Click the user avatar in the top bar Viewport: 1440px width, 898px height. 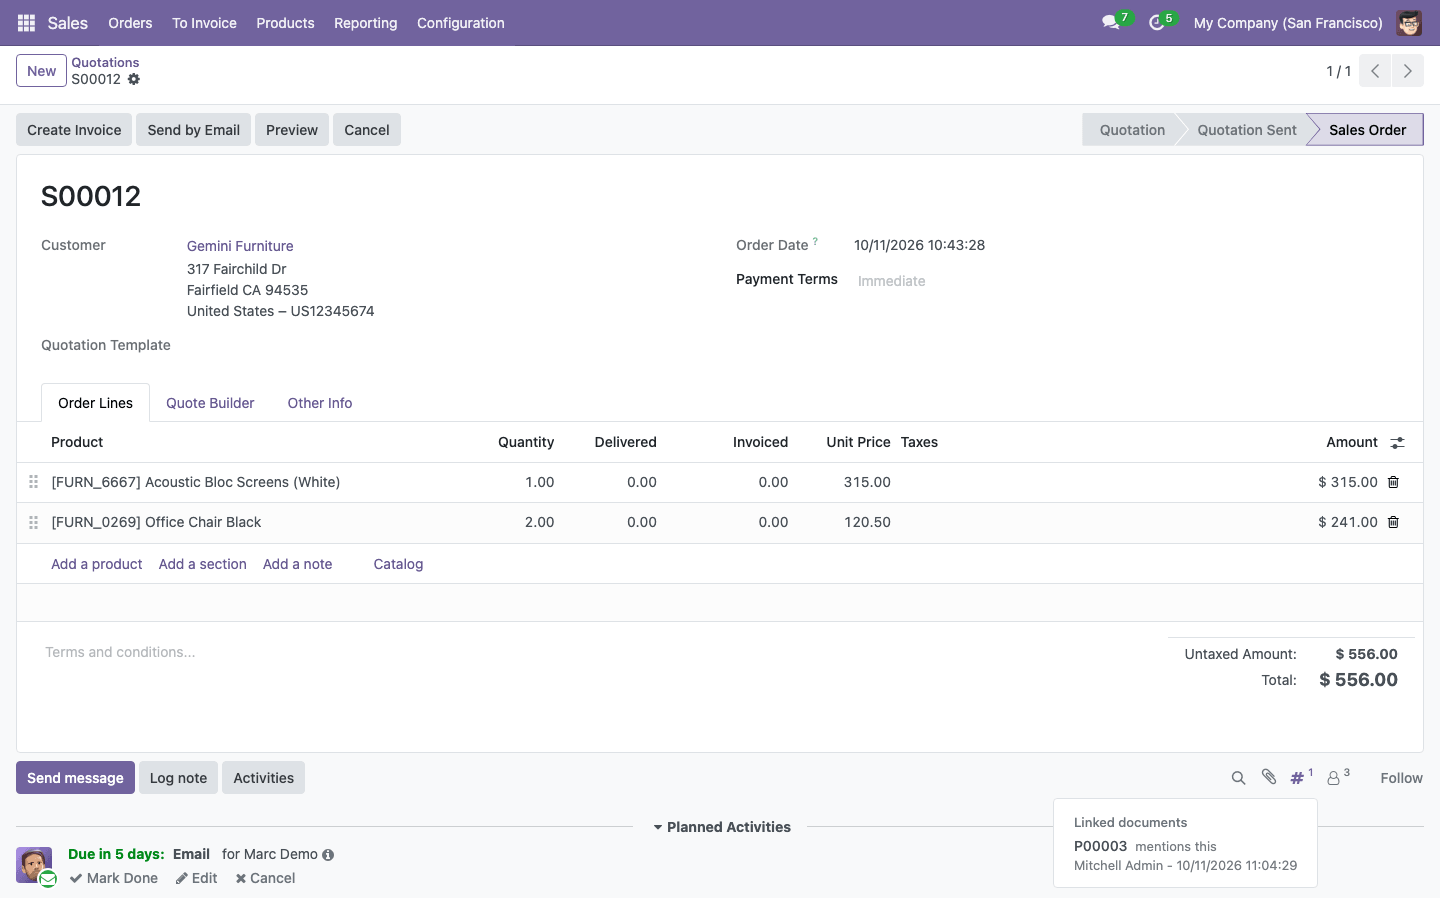click(x=1409, y=23)
